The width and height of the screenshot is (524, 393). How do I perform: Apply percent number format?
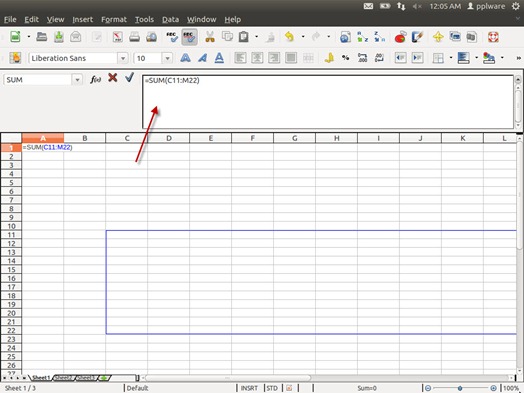click(346, 58)
